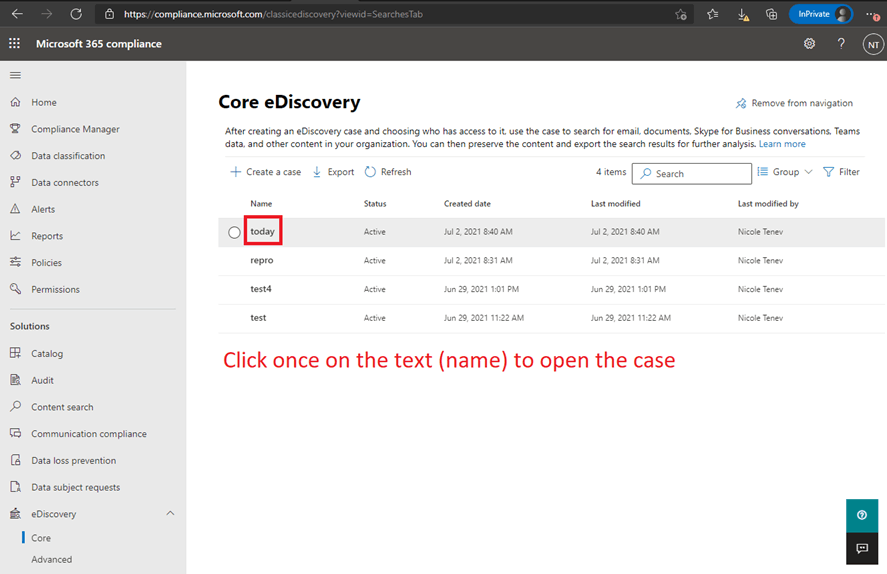Viewport: 887px width, 574px height.
Task: Open Compliance Manager in navigation
Action: point(75,129)
